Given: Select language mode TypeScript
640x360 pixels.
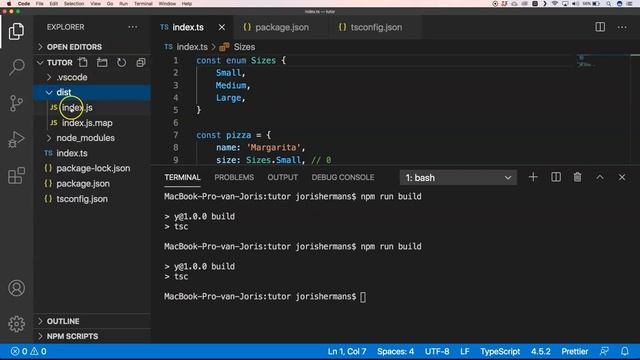Looking at the screenshot, I should 500,351.
